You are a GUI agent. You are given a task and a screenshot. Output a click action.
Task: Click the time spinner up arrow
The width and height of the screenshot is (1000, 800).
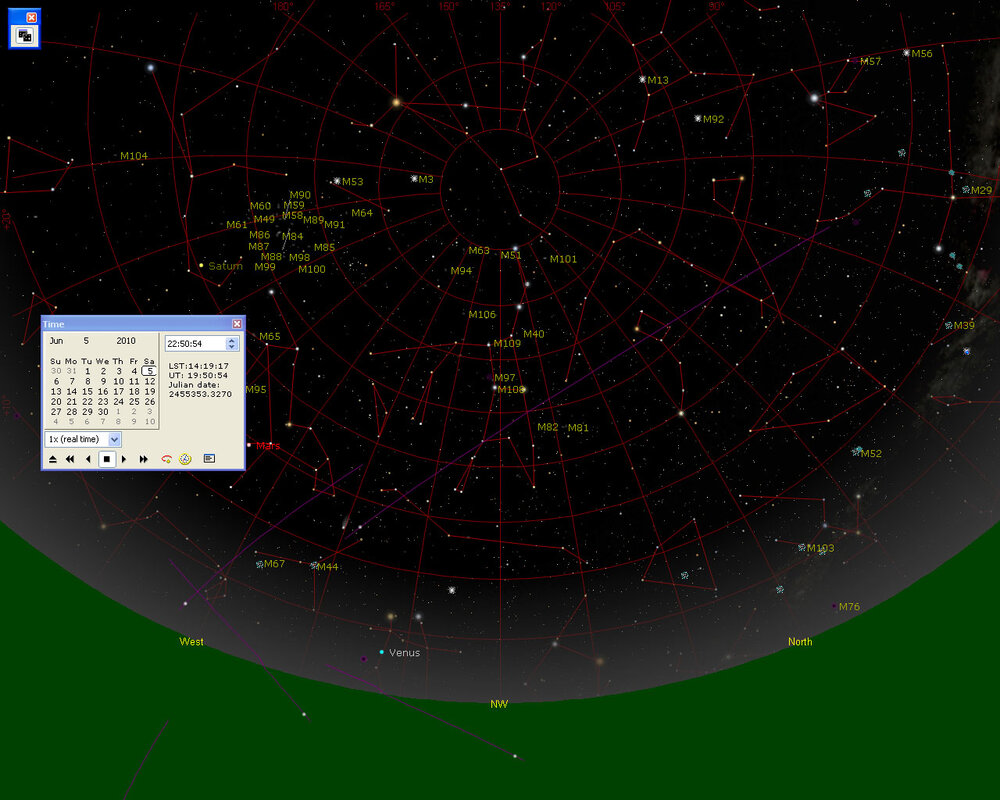tap(232, 340)
